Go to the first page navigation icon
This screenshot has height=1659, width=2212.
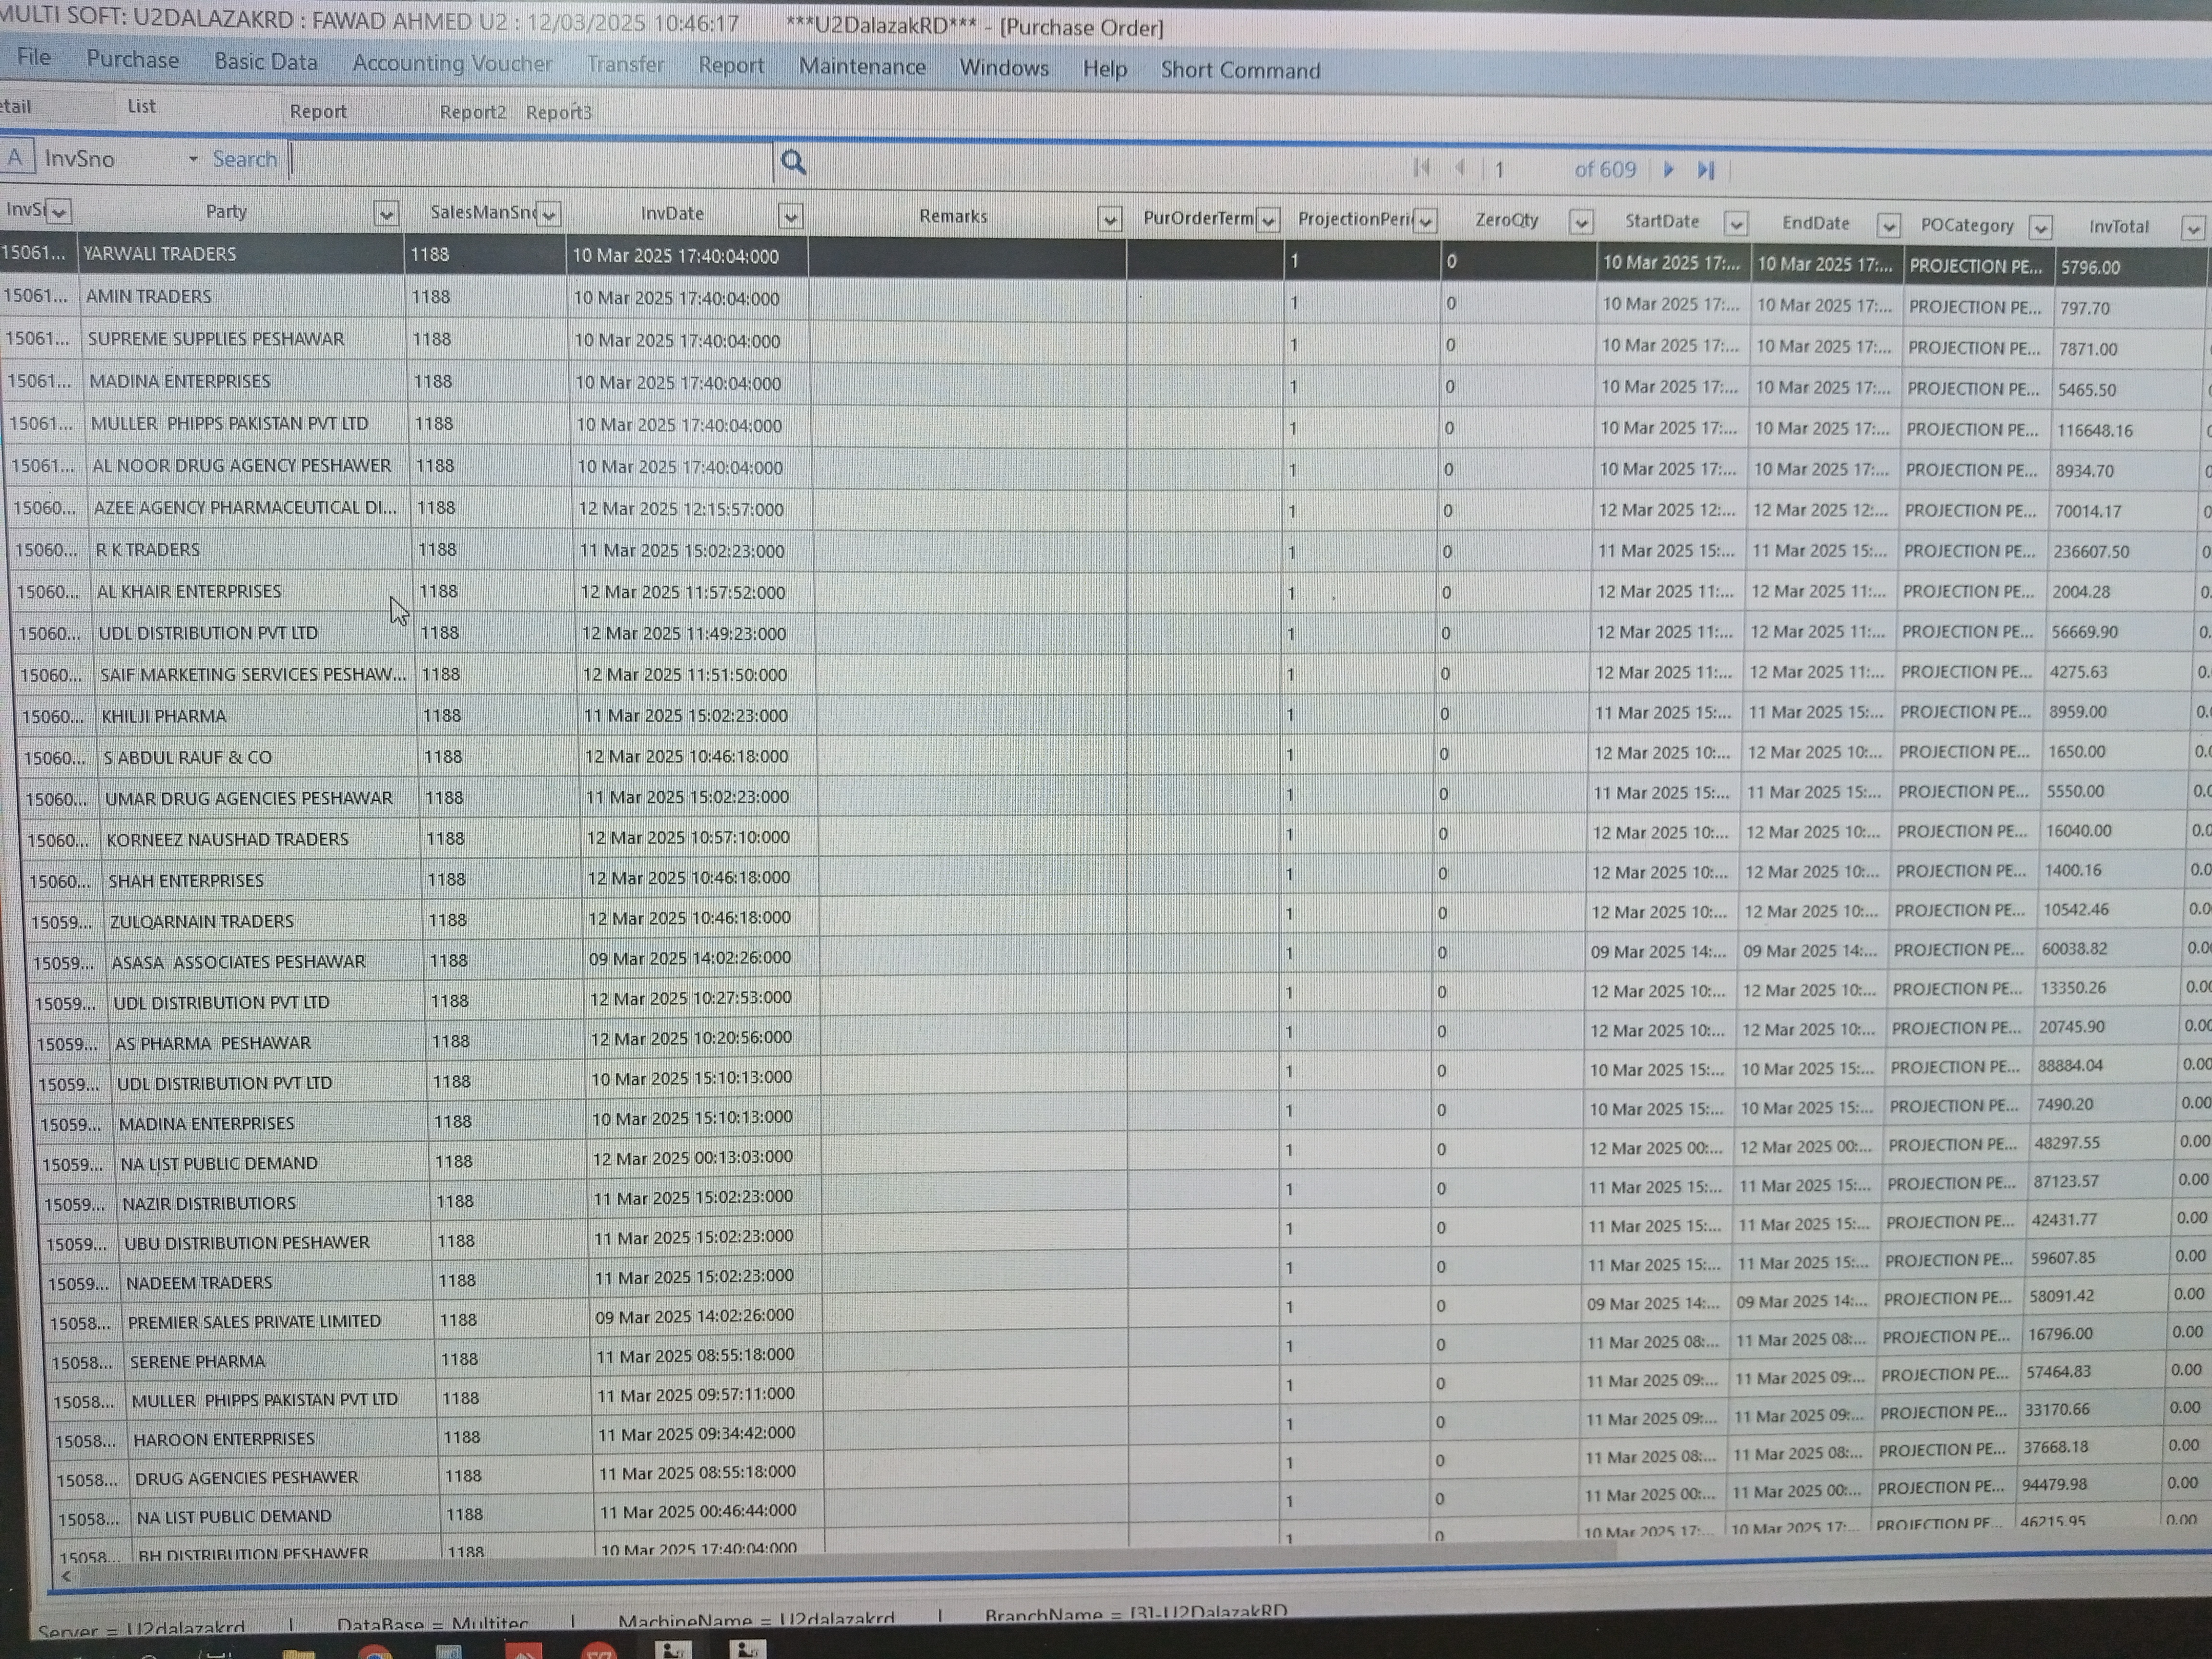(1421, 168)
